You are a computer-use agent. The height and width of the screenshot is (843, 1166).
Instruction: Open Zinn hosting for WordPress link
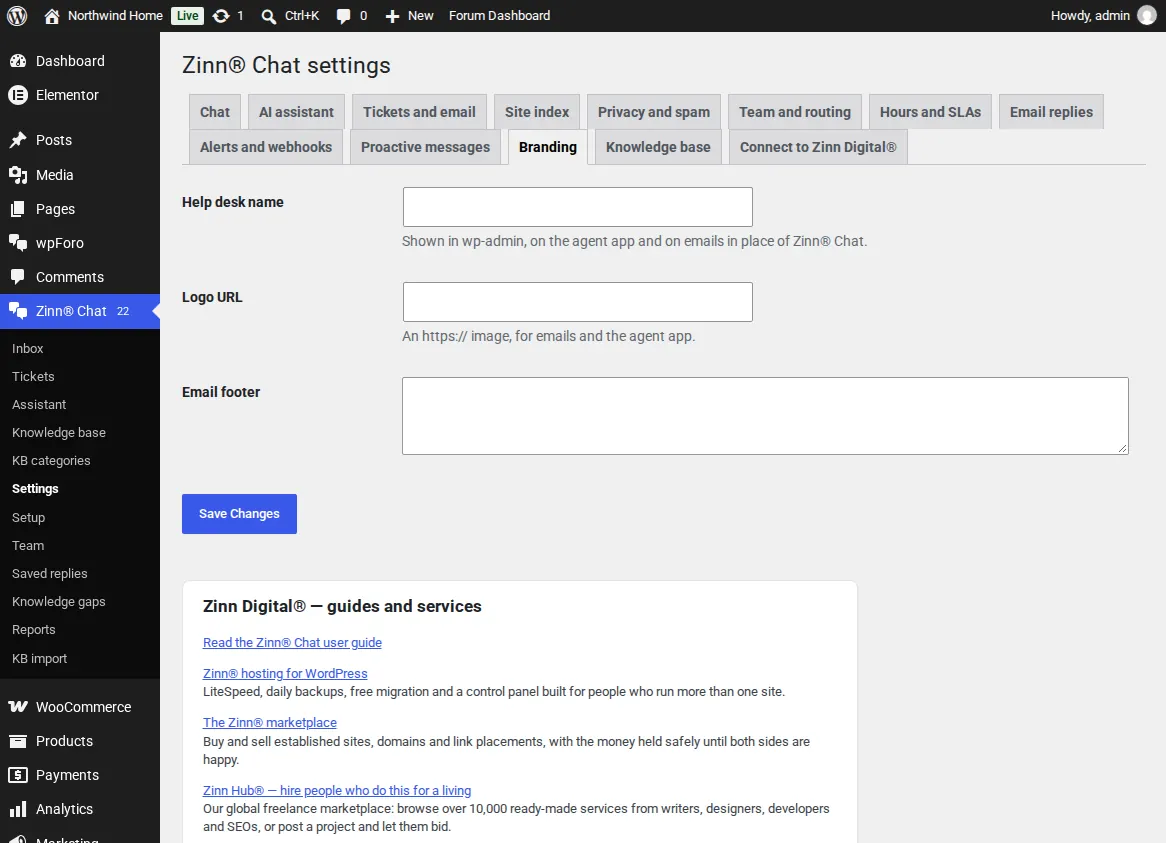click(x=285, y=673)
